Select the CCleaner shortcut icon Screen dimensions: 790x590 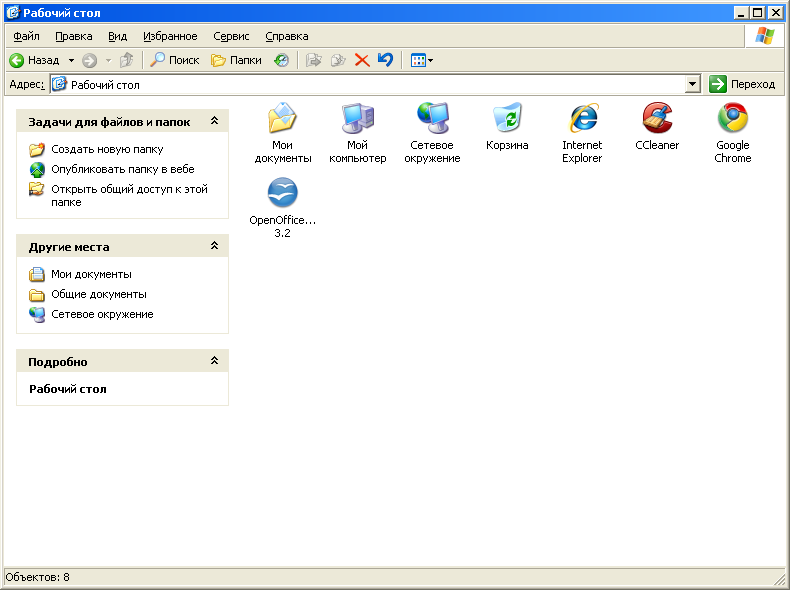657,119
